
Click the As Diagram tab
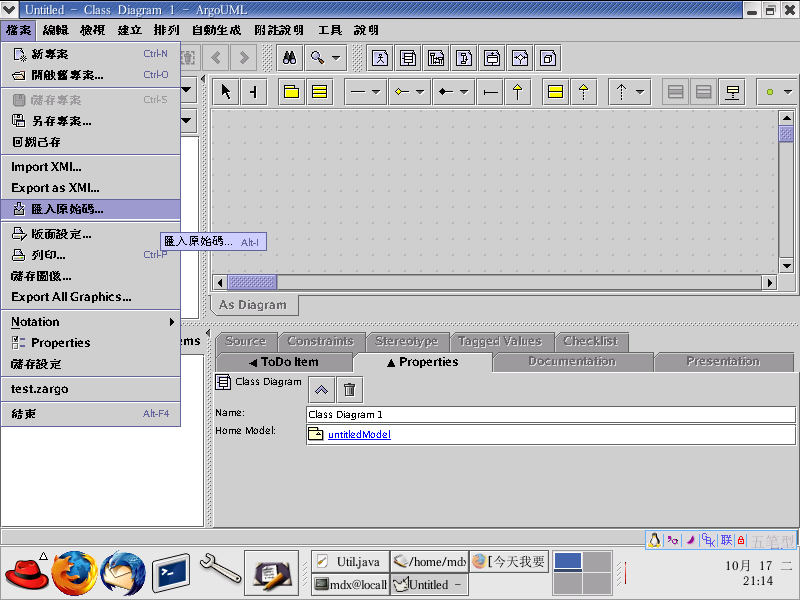pyautogui.click(x=254, y=305)
